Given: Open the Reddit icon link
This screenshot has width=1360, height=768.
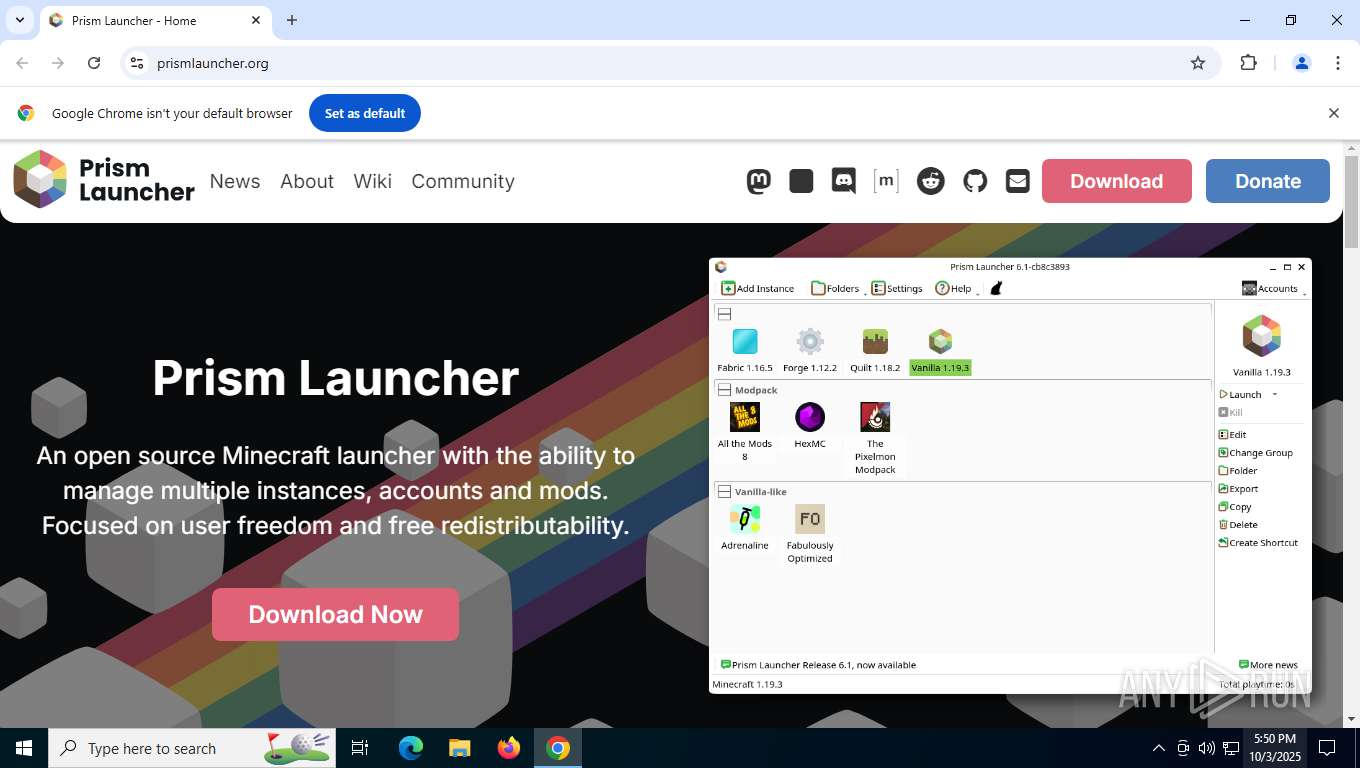Looking at the screenshot, I should click(x=931, y=181).
